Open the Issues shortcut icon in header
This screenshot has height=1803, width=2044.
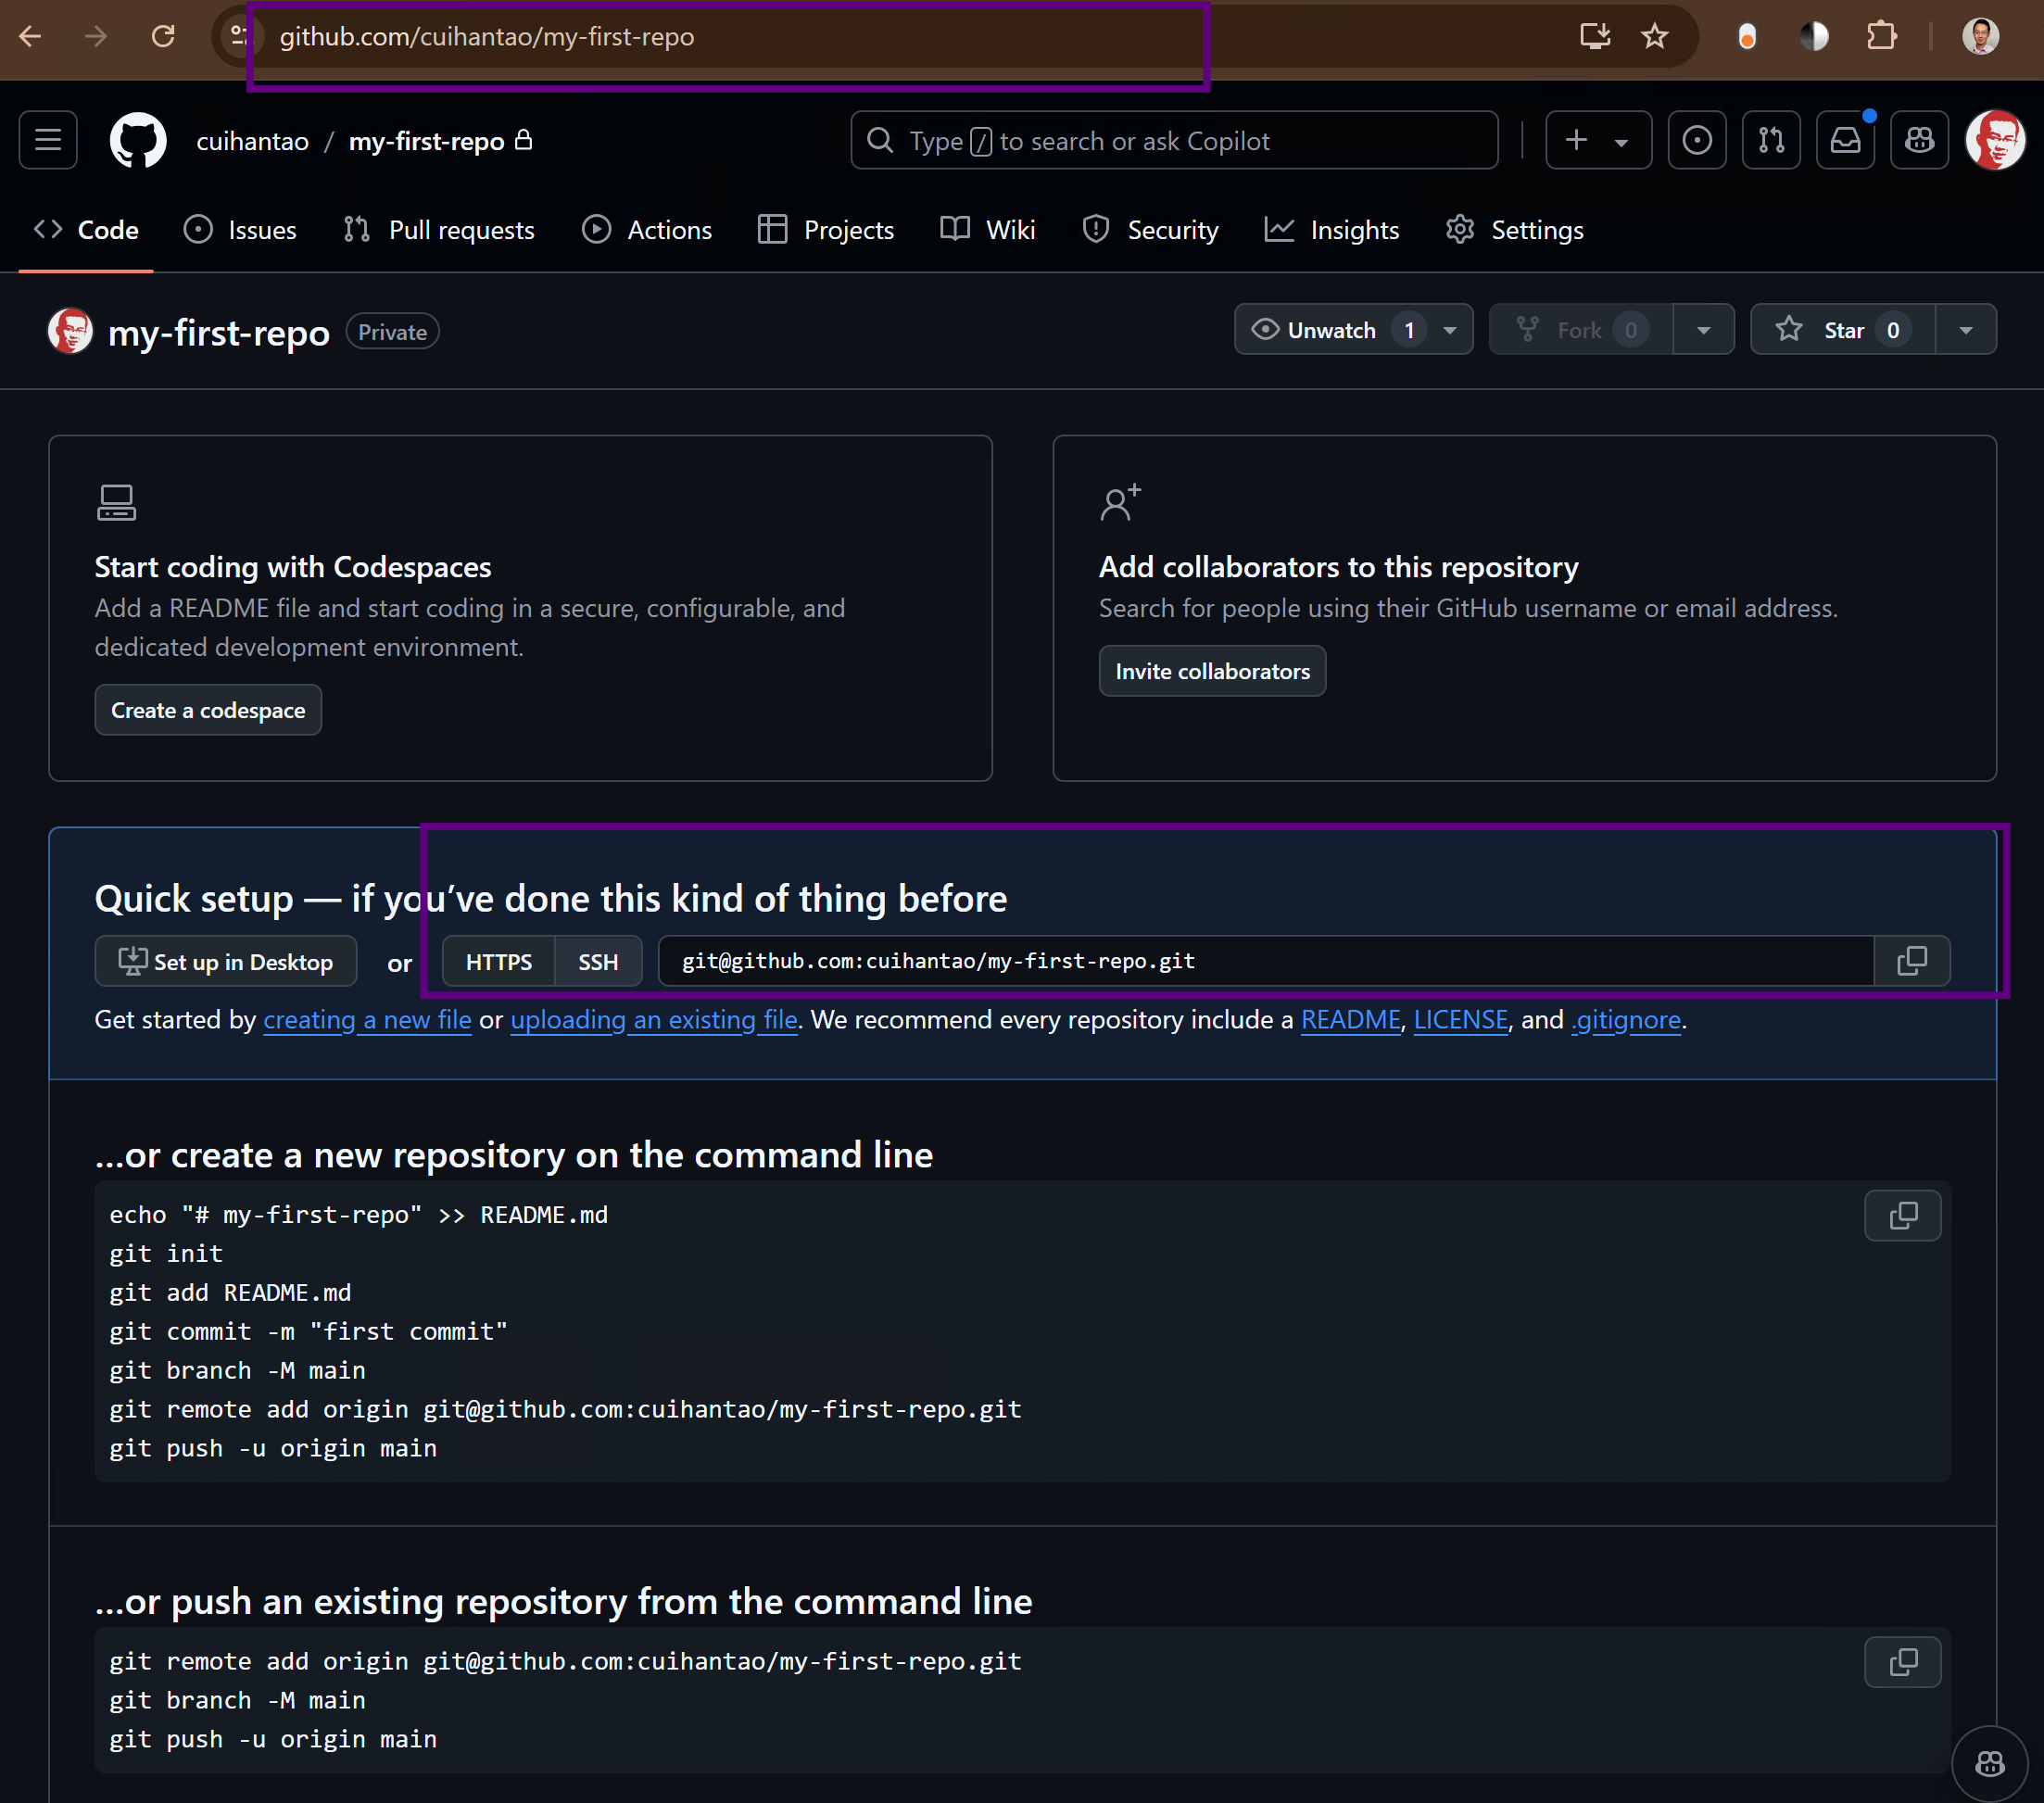pos(1697,140)
